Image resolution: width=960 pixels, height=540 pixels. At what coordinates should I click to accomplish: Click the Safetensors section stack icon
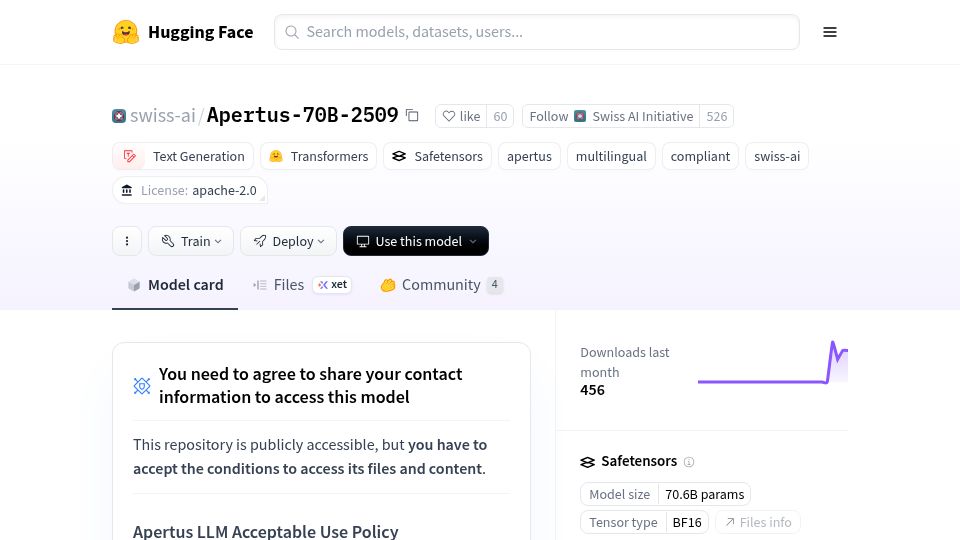(x=588, y=462)
